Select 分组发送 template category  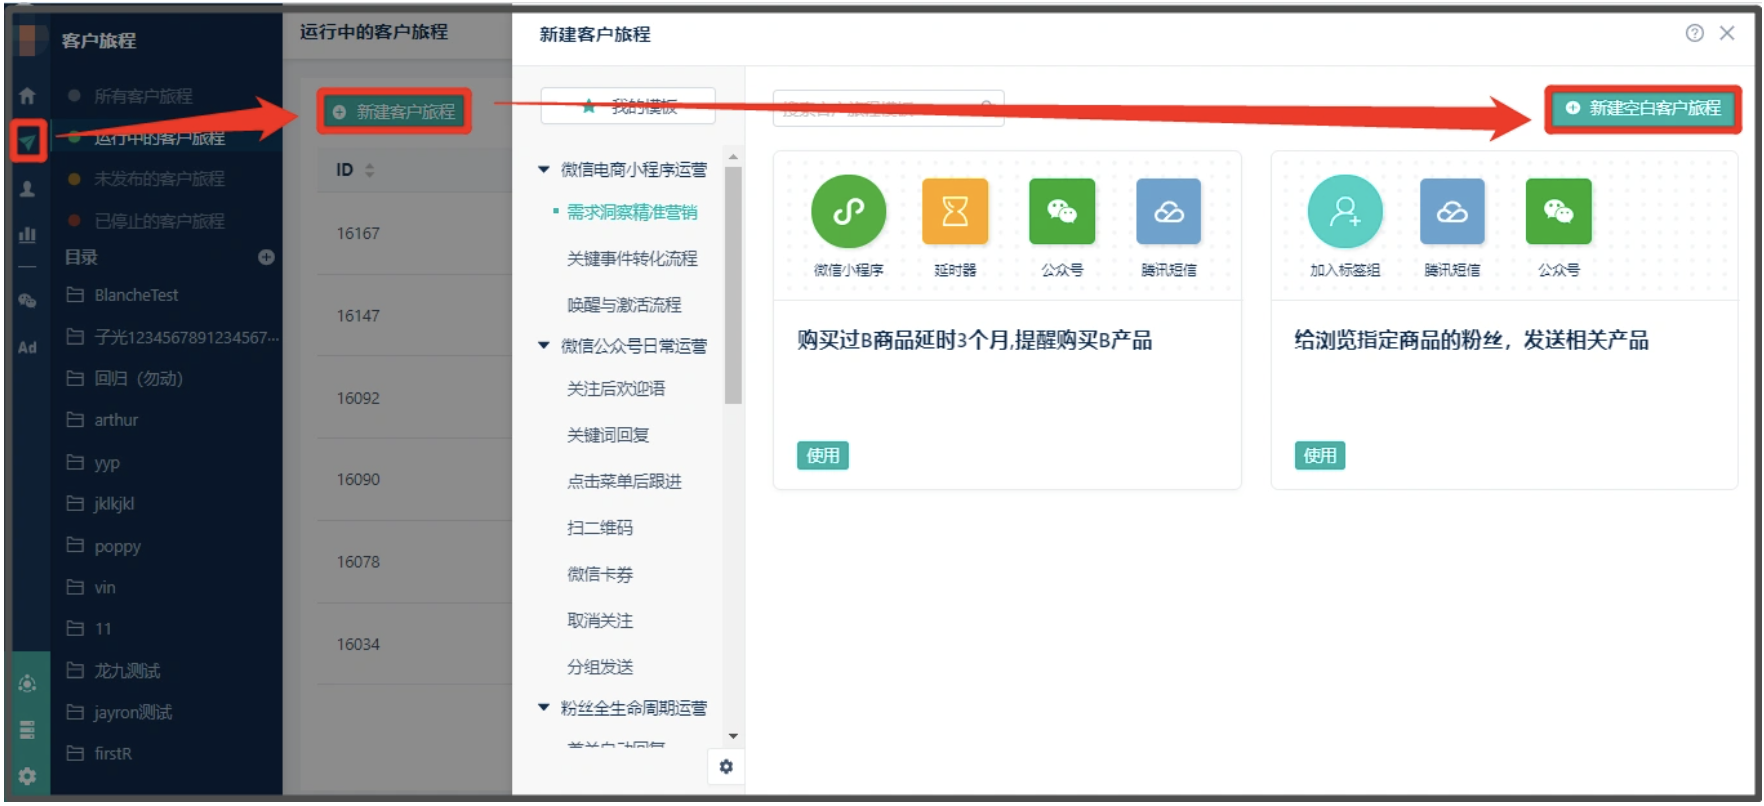coord(600,667)
